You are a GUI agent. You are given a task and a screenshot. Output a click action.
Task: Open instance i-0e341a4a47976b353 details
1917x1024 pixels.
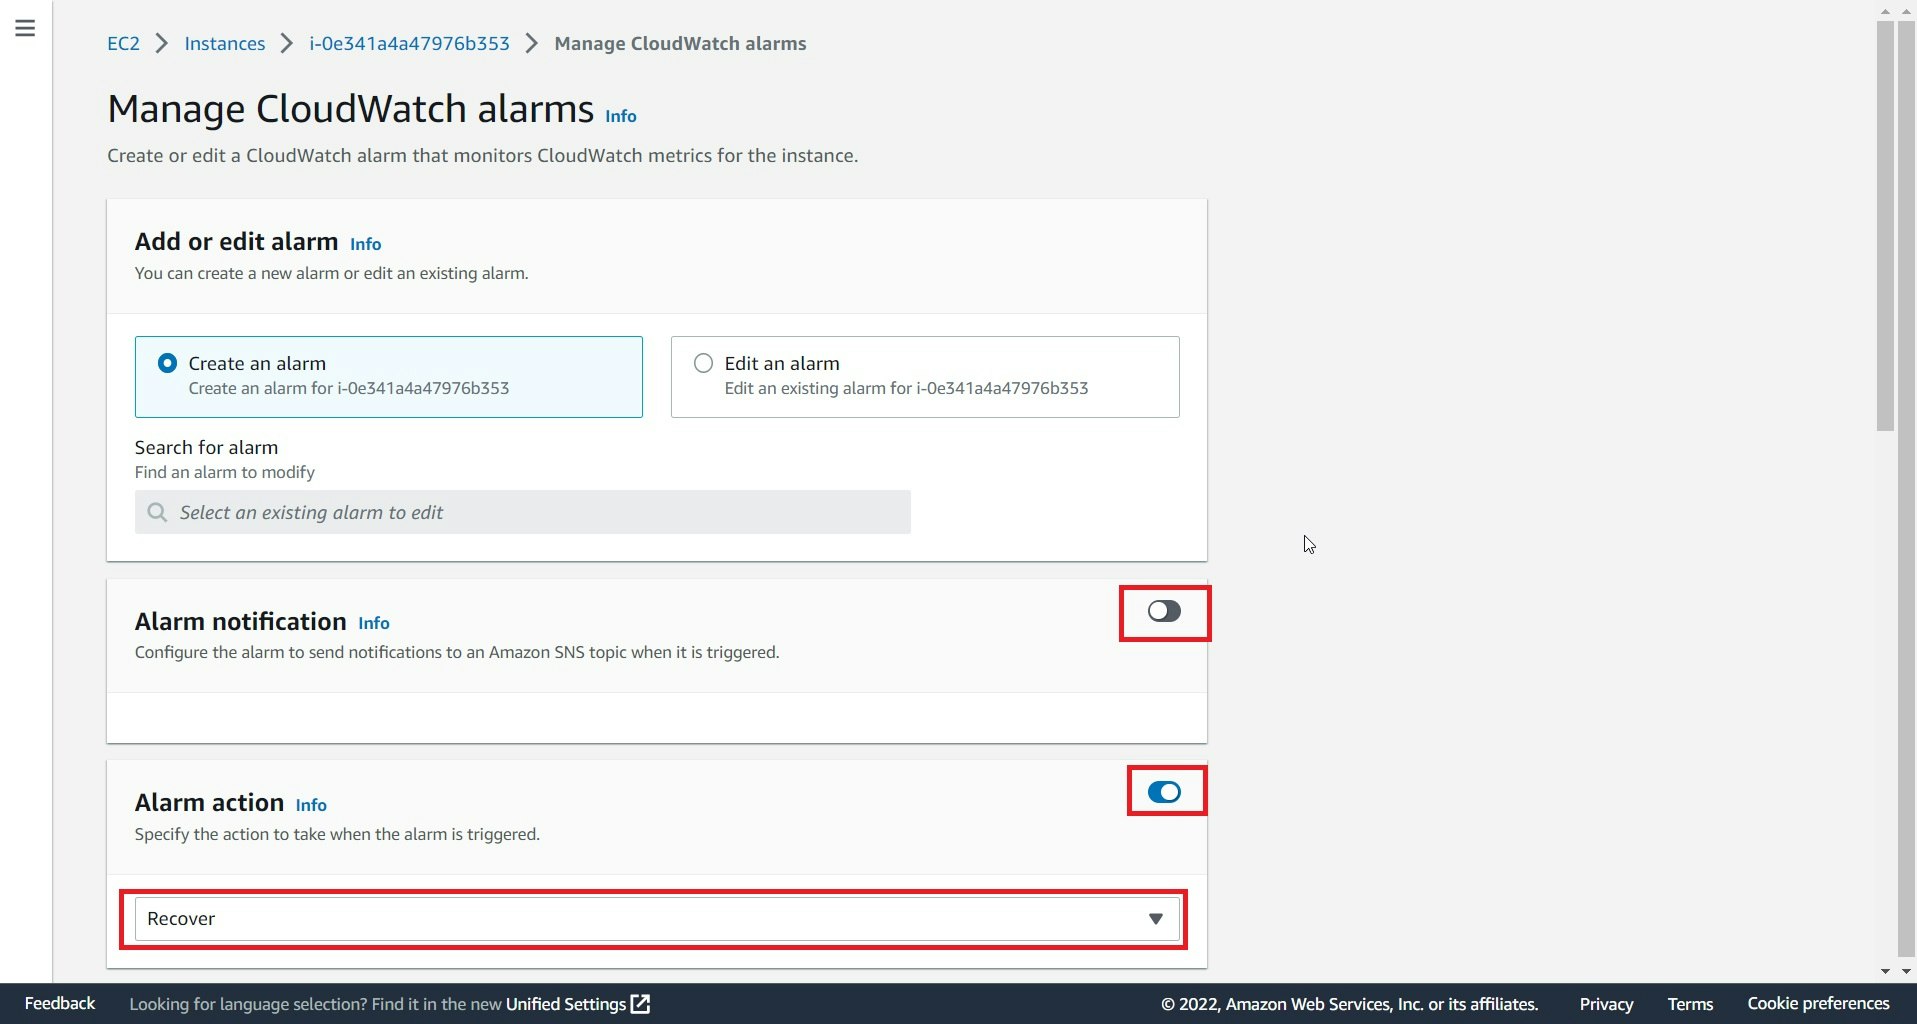pyautogui.click(x=407, y=43)
